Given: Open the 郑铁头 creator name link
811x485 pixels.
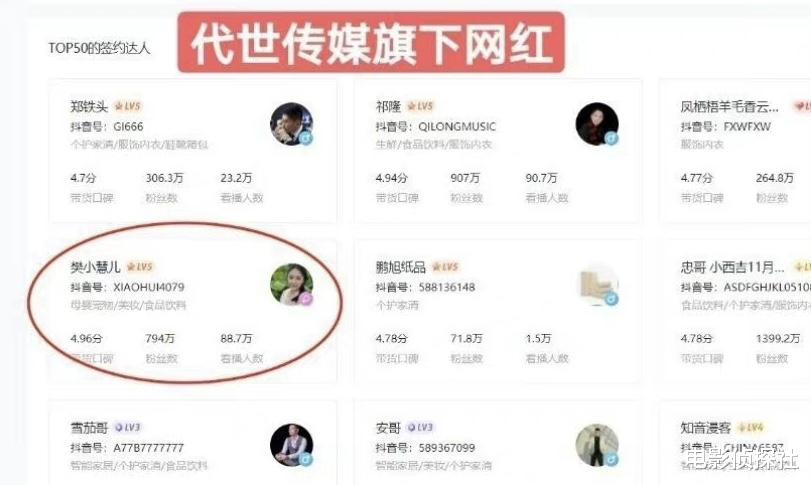Looking at the screenshot, I should [x=89, y=107].
